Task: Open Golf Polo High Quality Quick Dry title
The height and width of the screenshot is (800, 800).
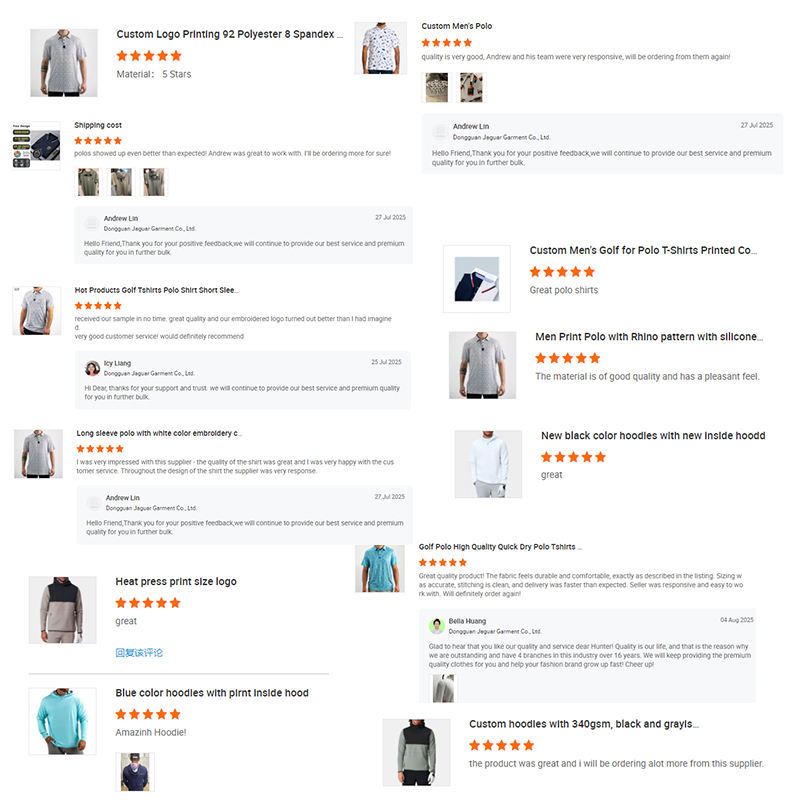Action: pyautogui.click(x=500, y=546)
